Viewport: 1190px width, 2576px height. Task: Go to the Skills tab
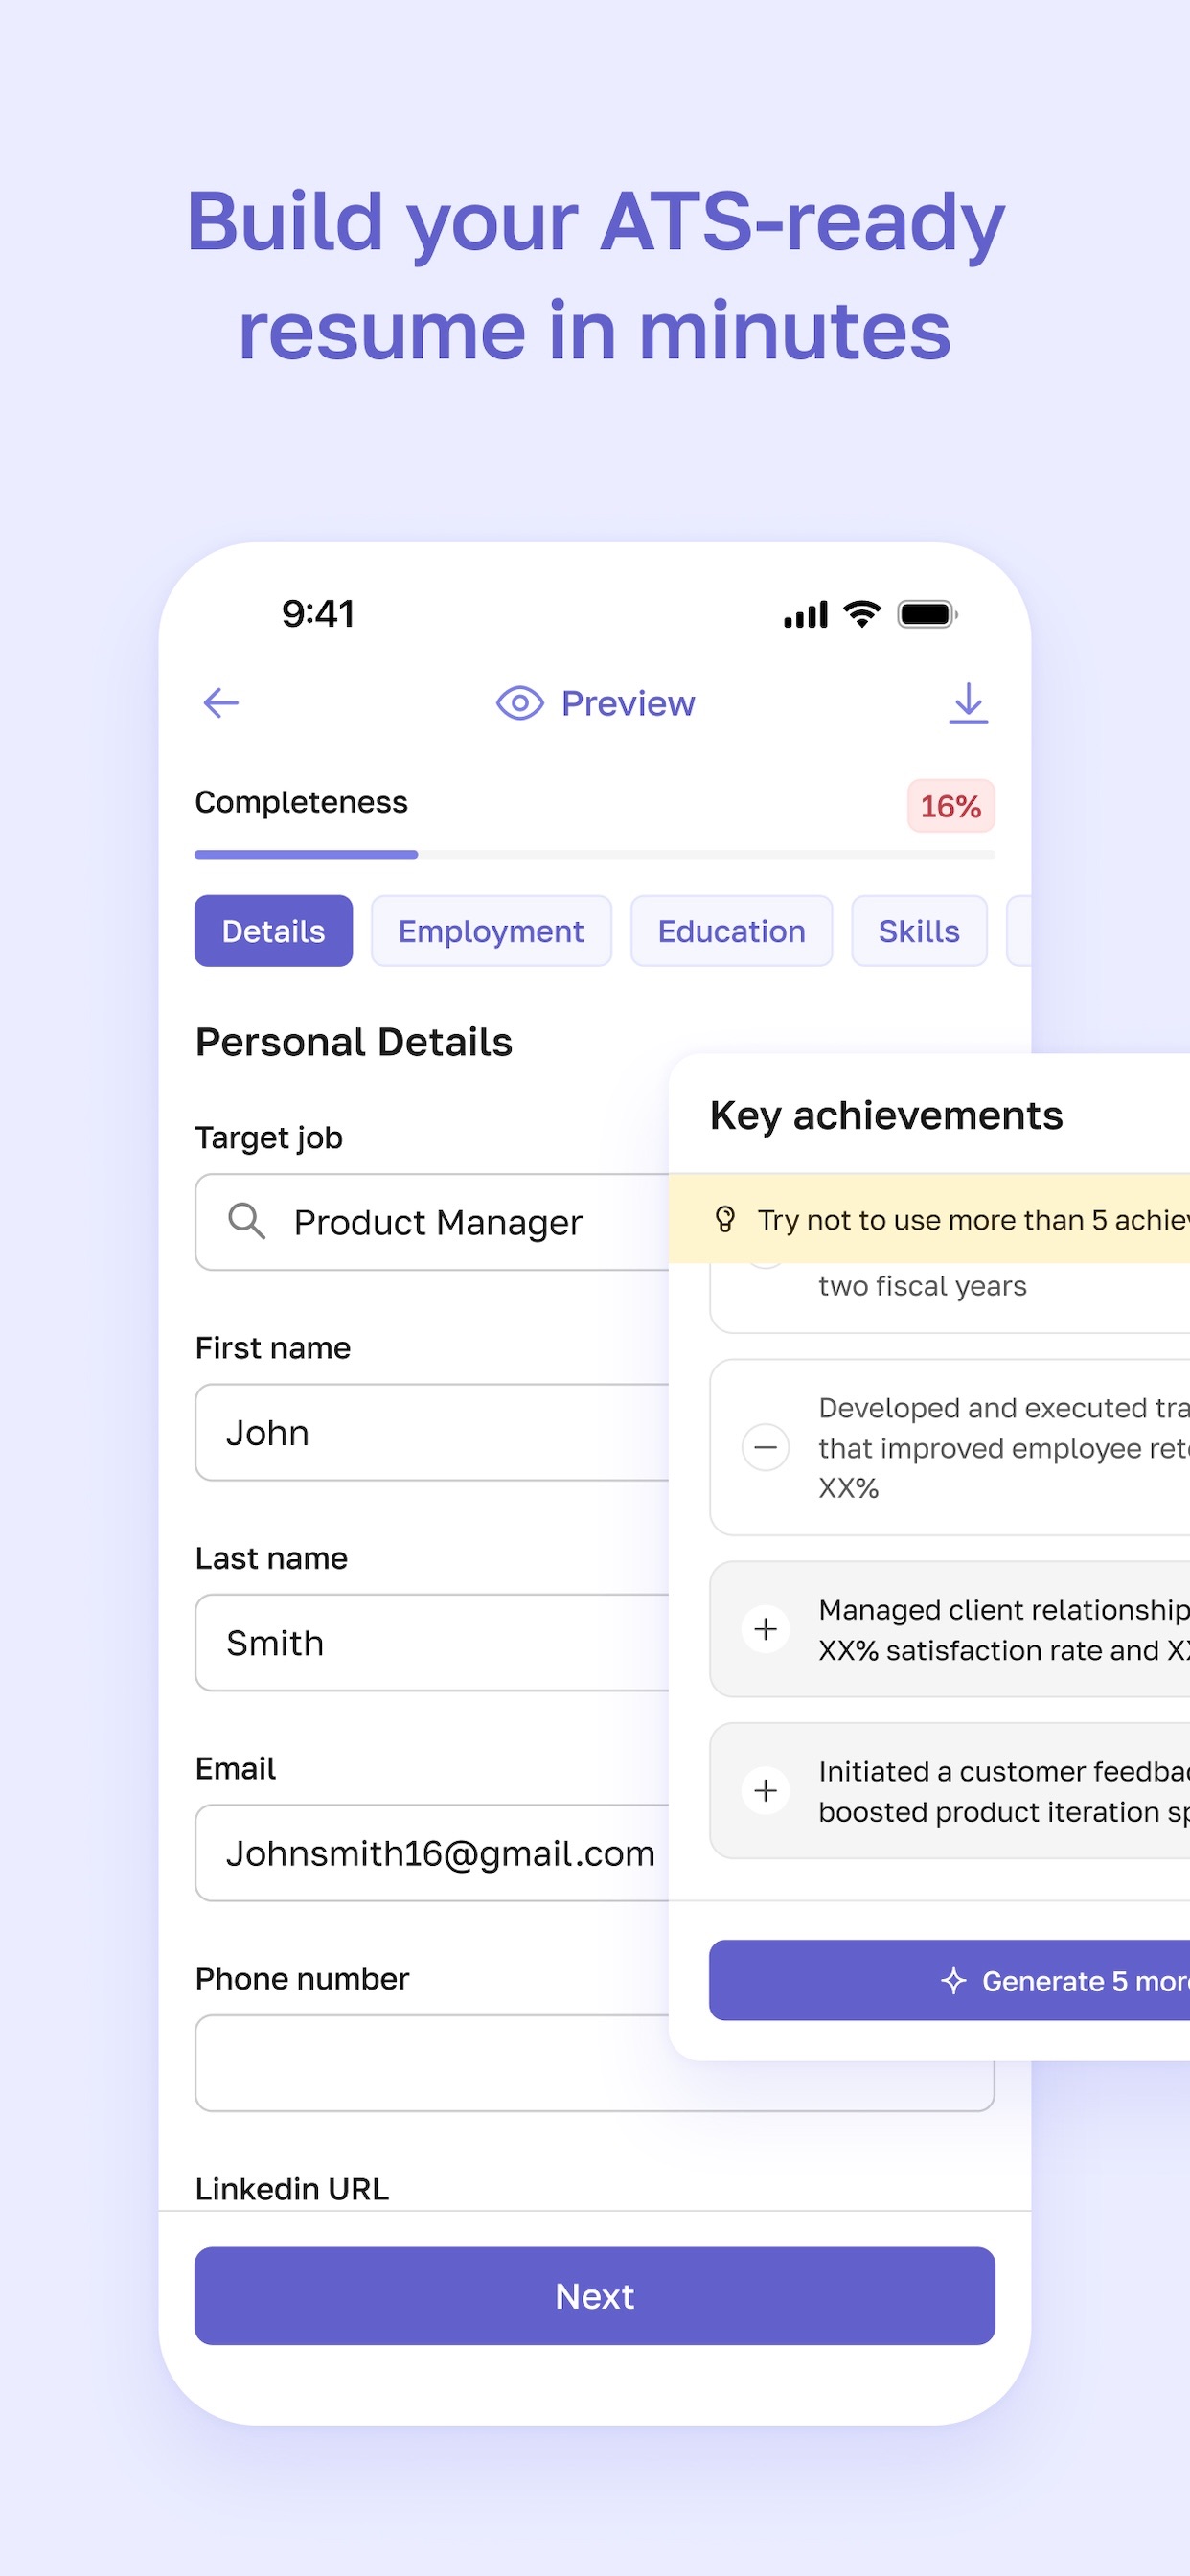coord(919,931)
